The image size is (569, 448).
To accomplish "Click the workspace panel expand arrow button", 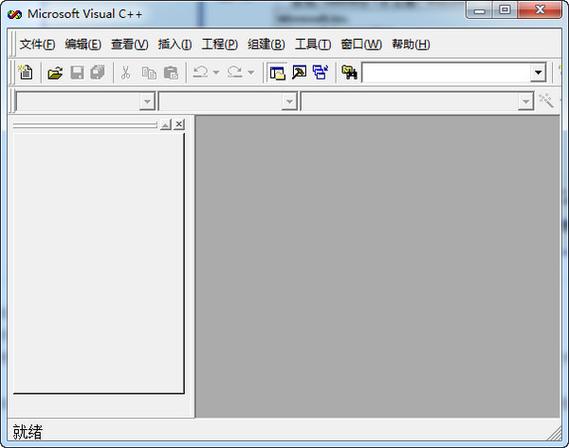I will click(x=165, y=124).
